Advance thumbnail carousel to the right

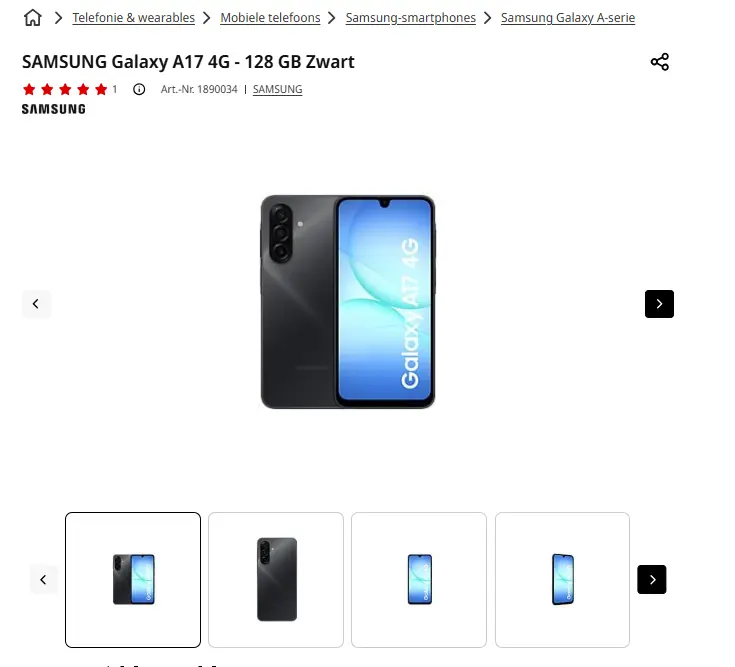click(652, 579)
